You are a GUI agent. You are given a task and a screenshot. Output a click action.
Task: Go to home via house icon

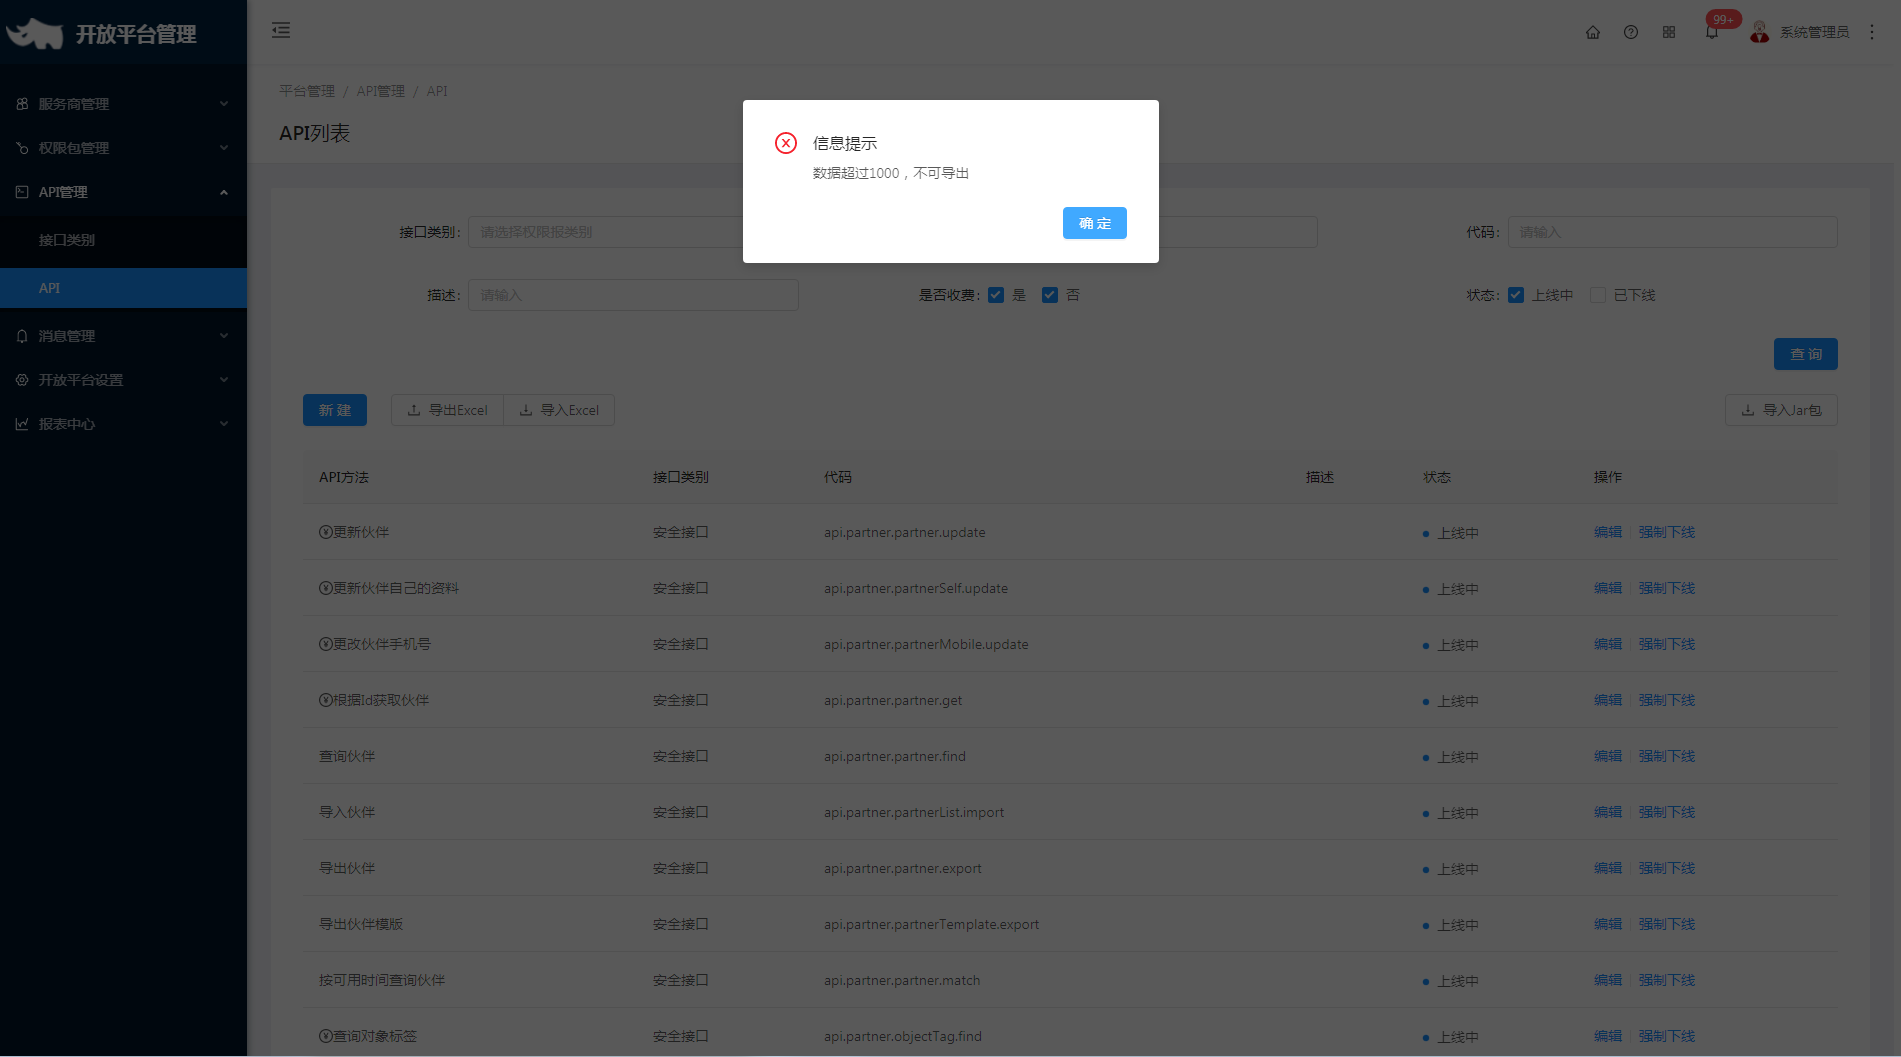tap(1593, 32)
